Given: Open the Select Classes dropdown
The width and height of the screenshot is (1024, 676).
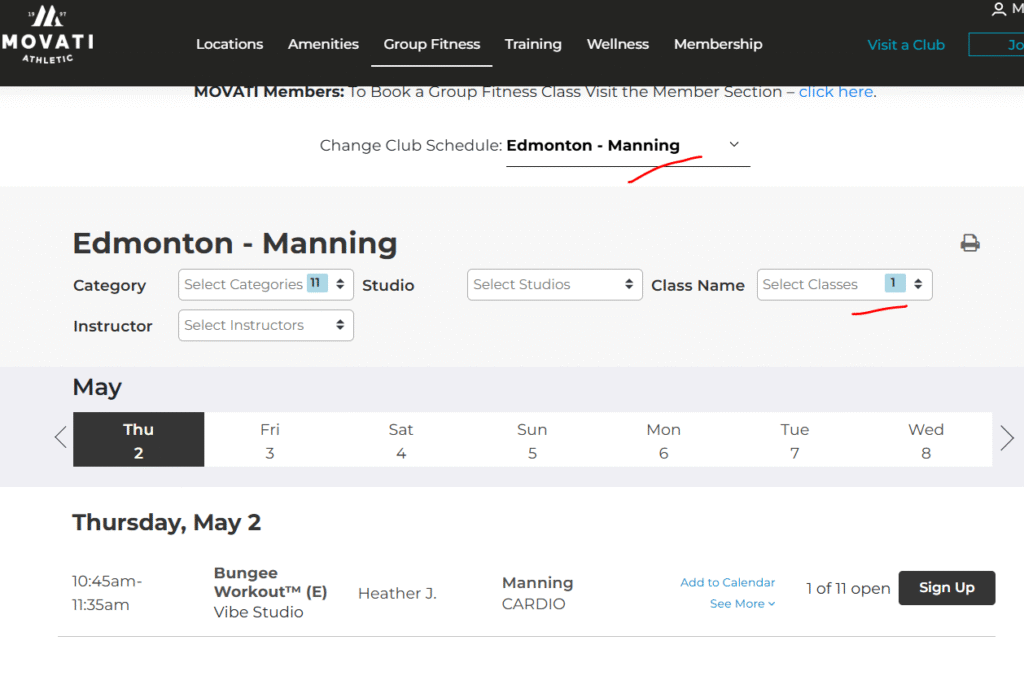Looking at the screenshot, I should (844, 285).
